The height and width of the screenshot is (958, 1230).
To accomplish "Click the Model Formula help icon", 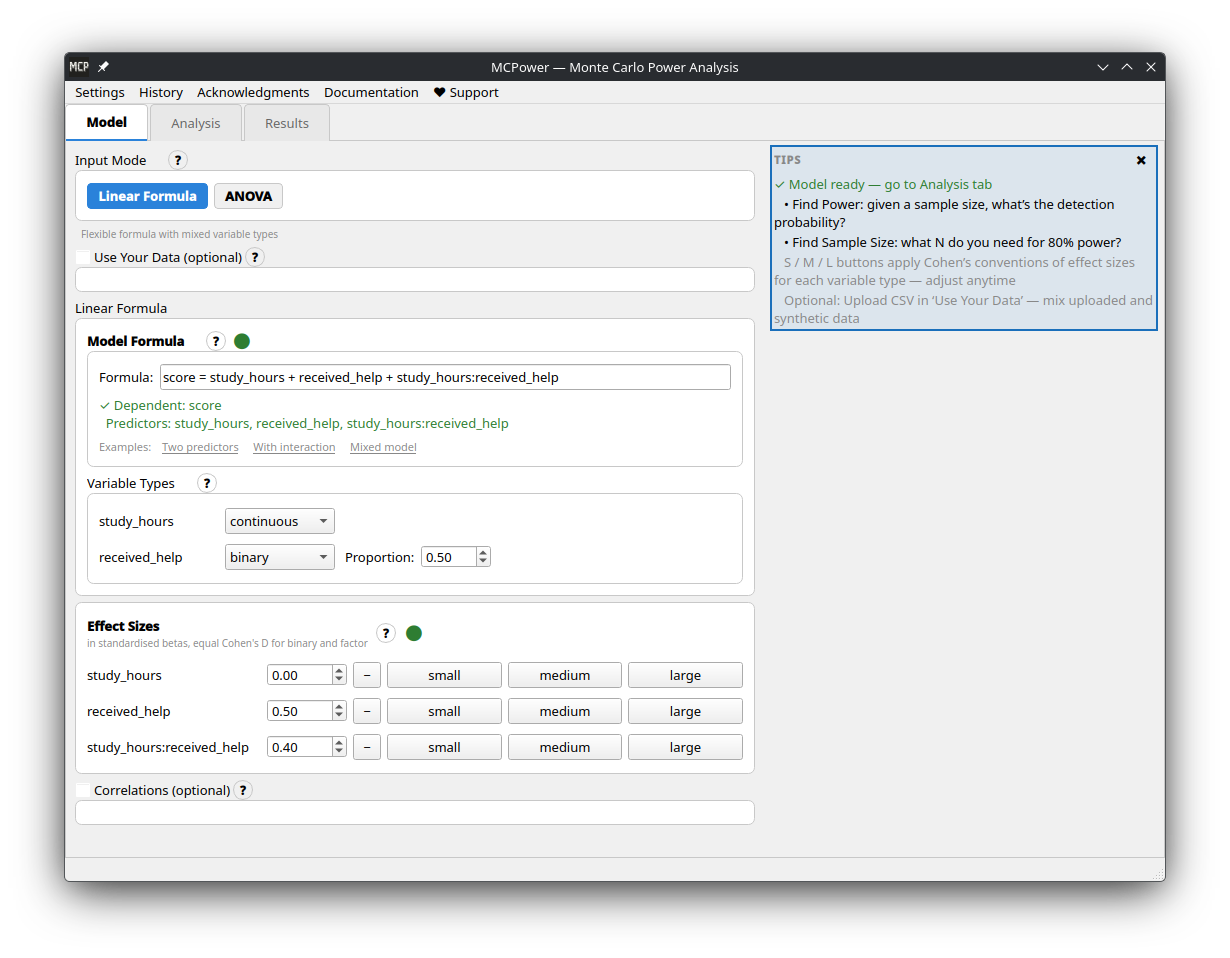I will click(215, 340).
